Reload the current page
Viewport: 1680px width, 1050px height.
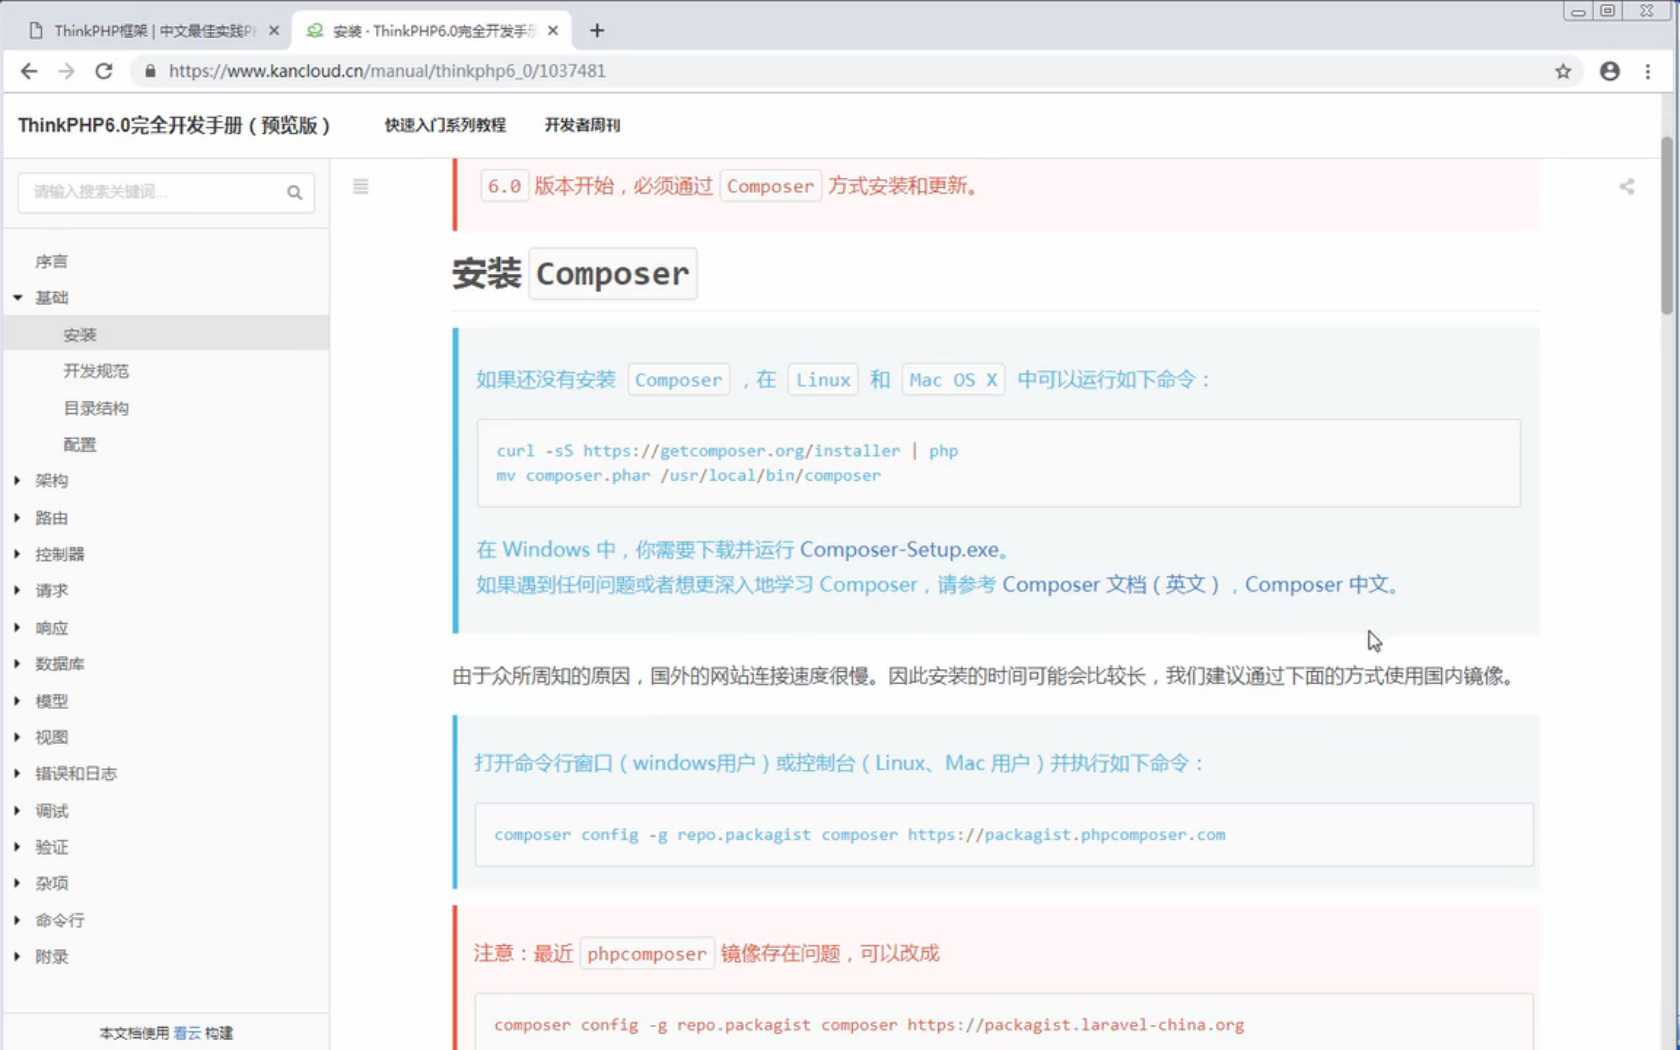[x=103, y=71]
